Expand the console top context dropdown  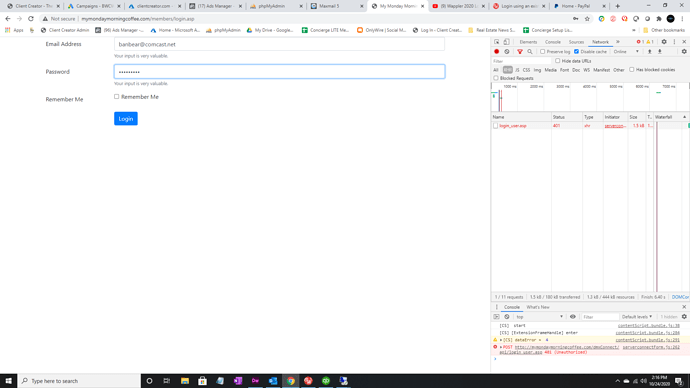(540, 317)
